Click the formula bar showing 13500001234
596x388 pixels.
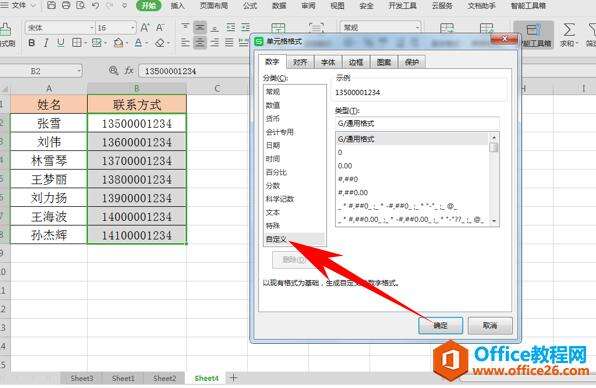(194, 71)
